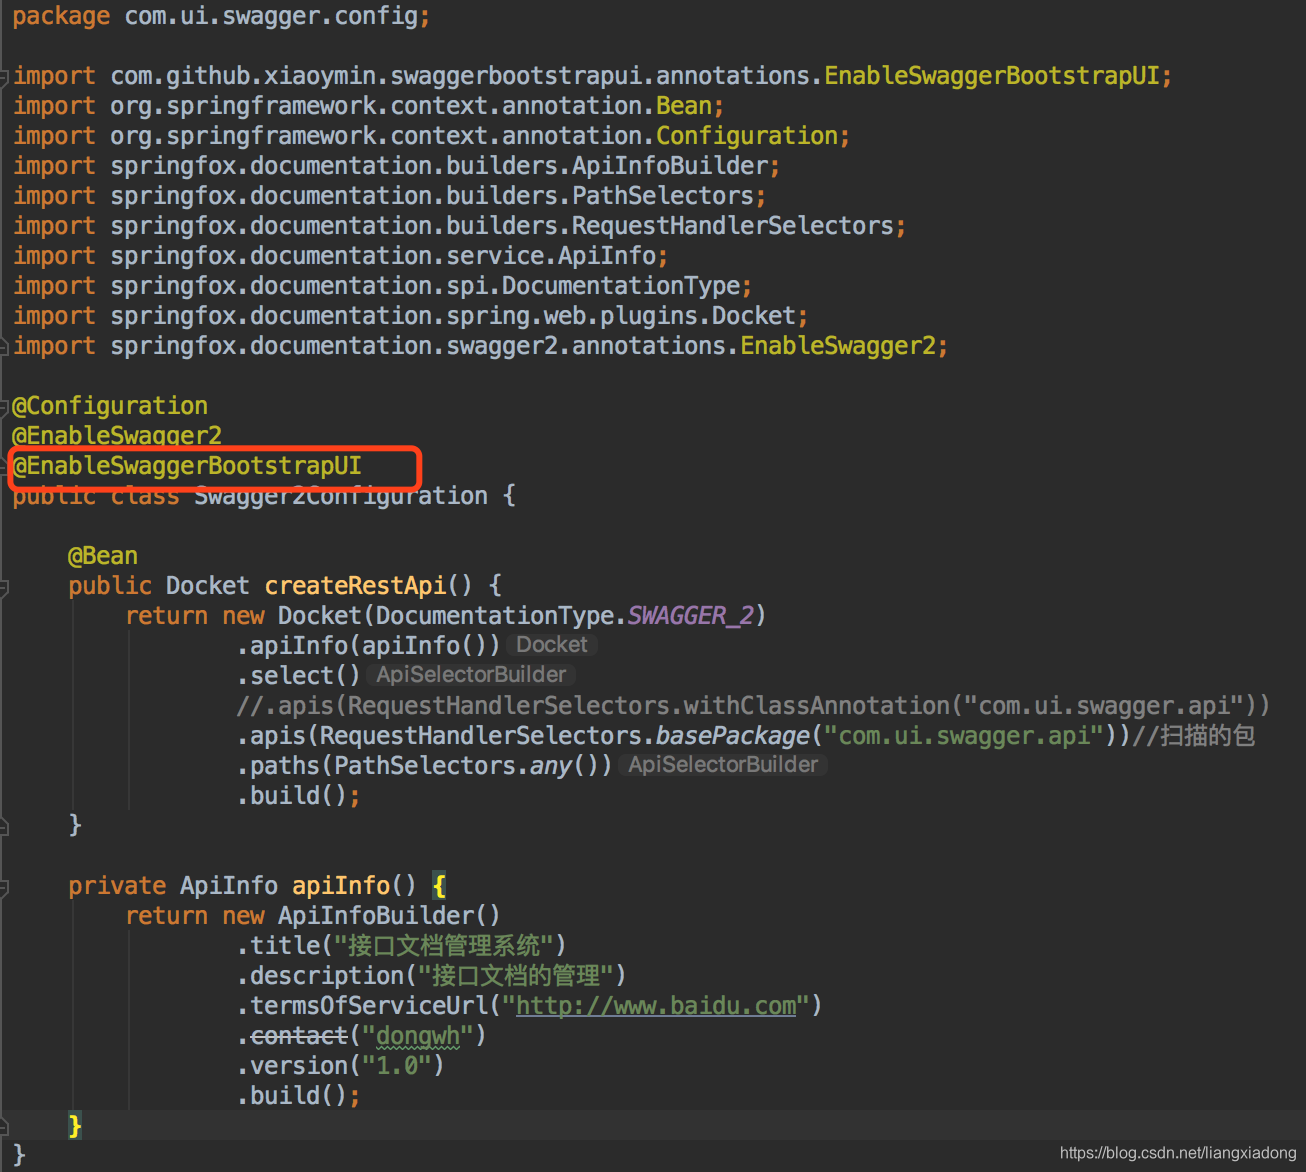Collapse the apiInfo method body

(4, 886)
